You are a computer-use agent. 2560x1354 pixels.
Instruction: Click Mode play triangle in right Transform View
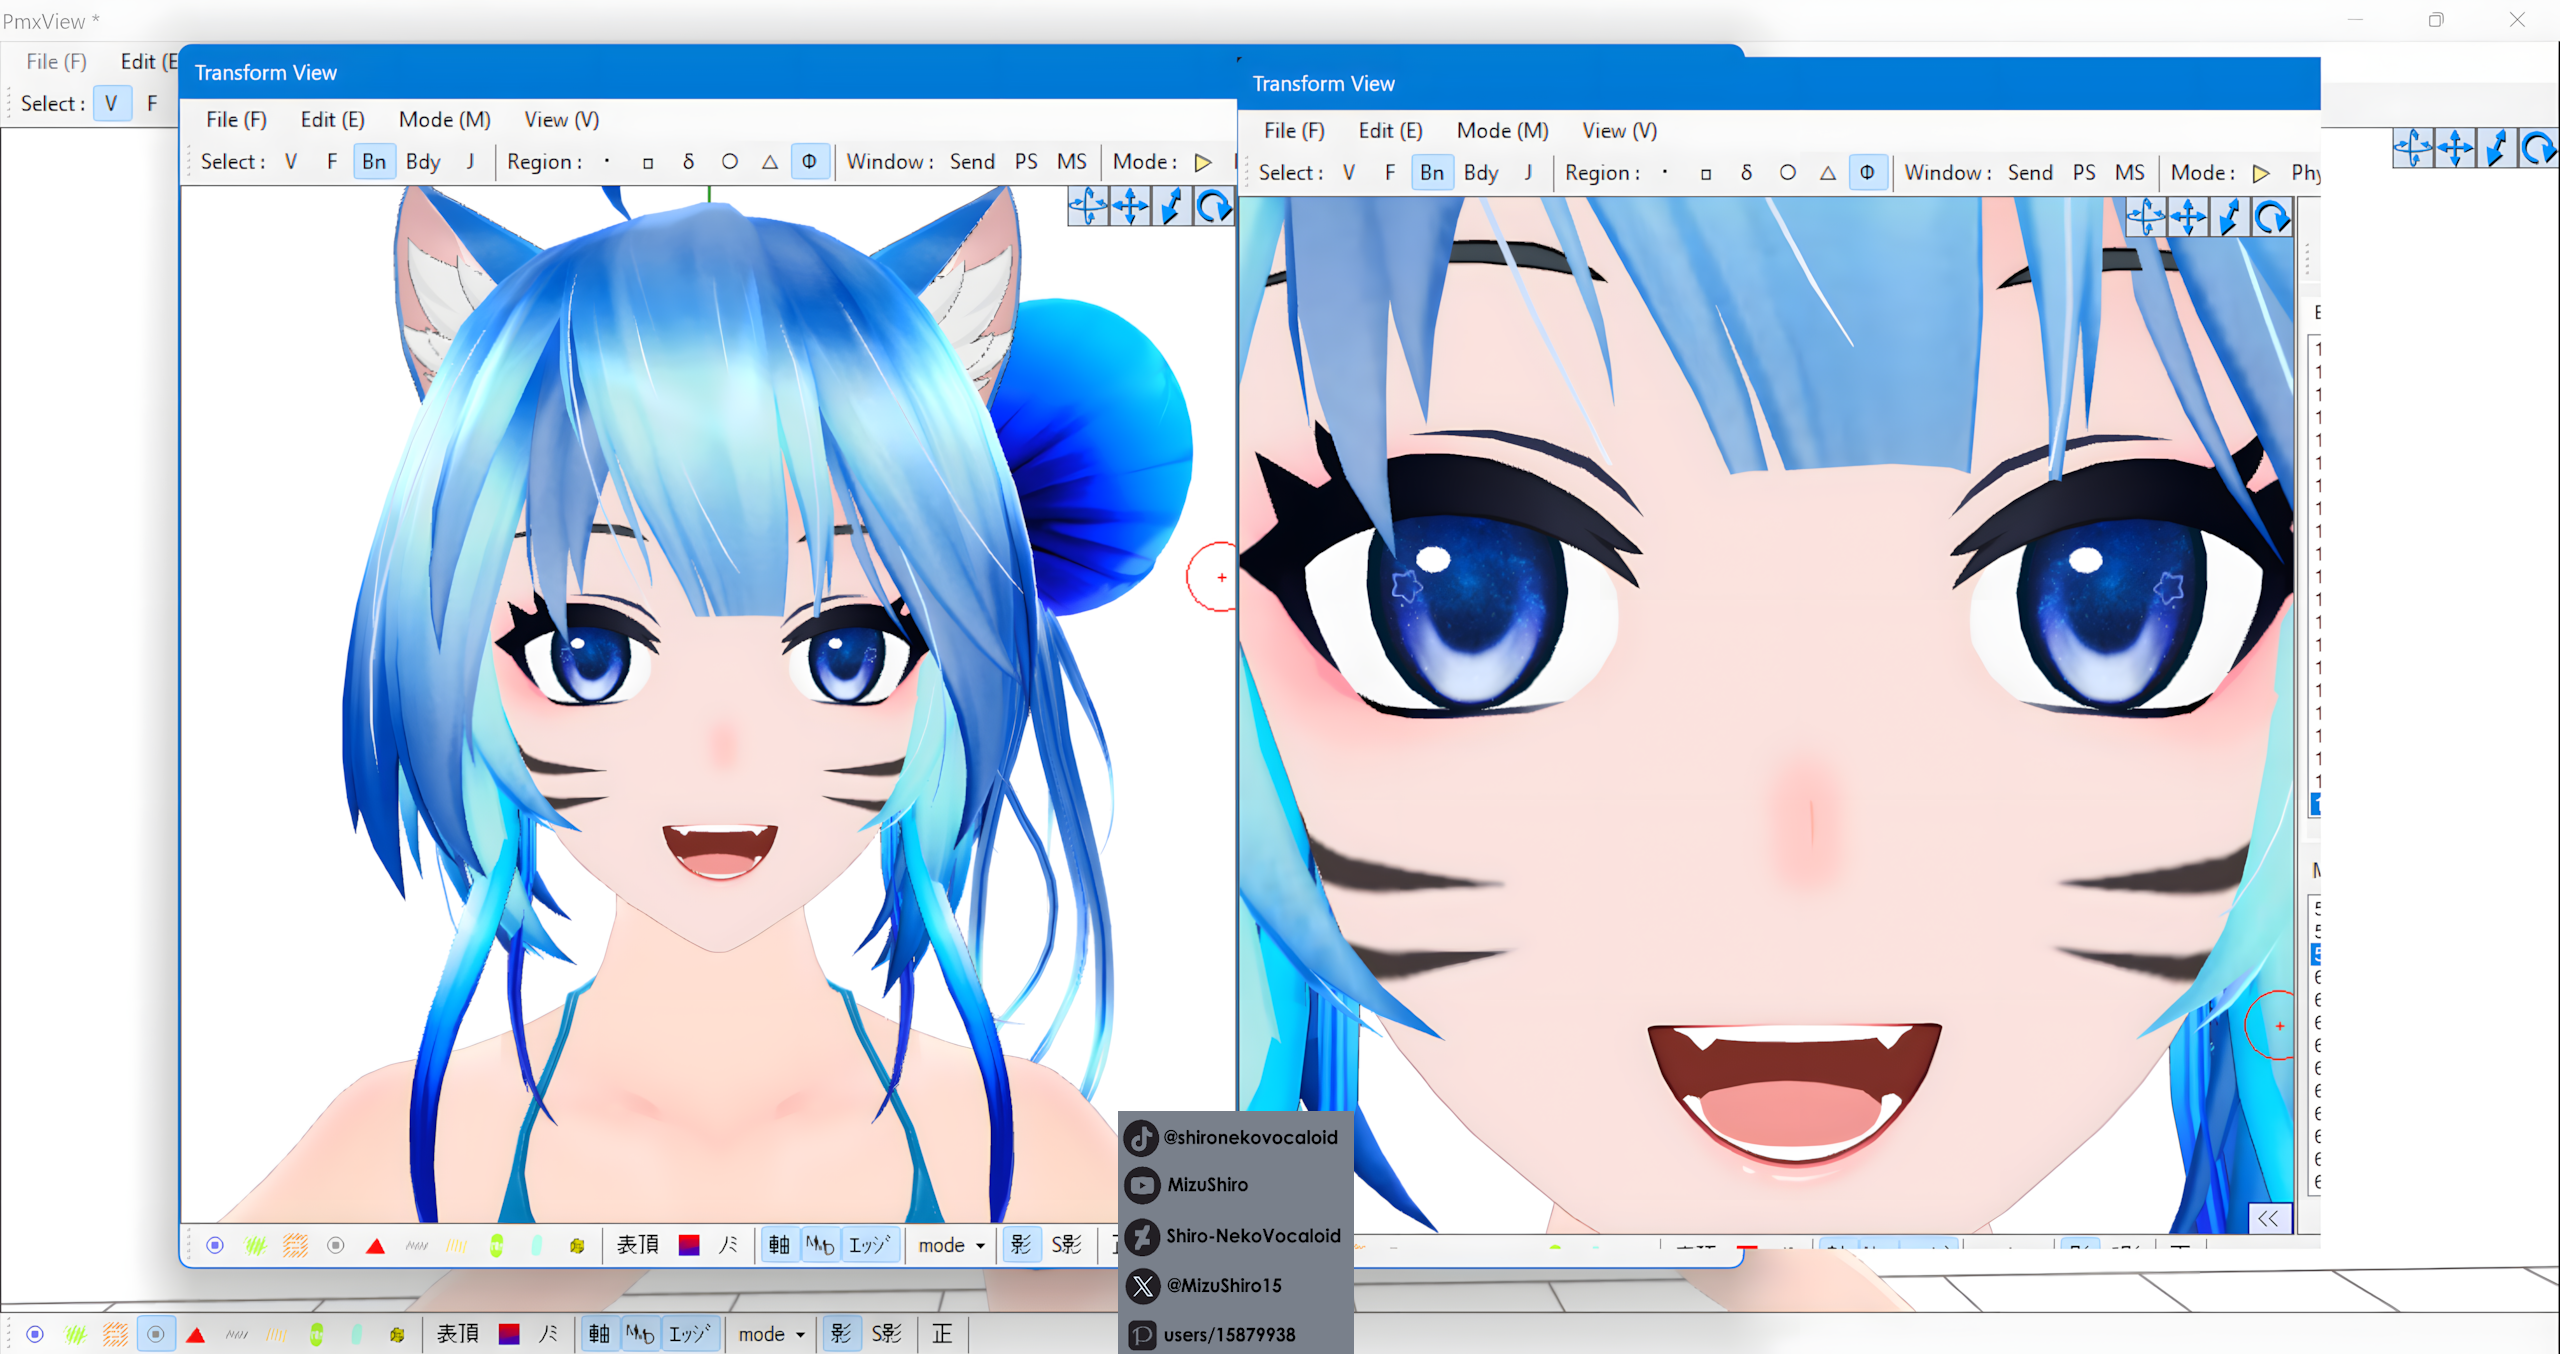pyautogui.click(x=2261, y=173)
